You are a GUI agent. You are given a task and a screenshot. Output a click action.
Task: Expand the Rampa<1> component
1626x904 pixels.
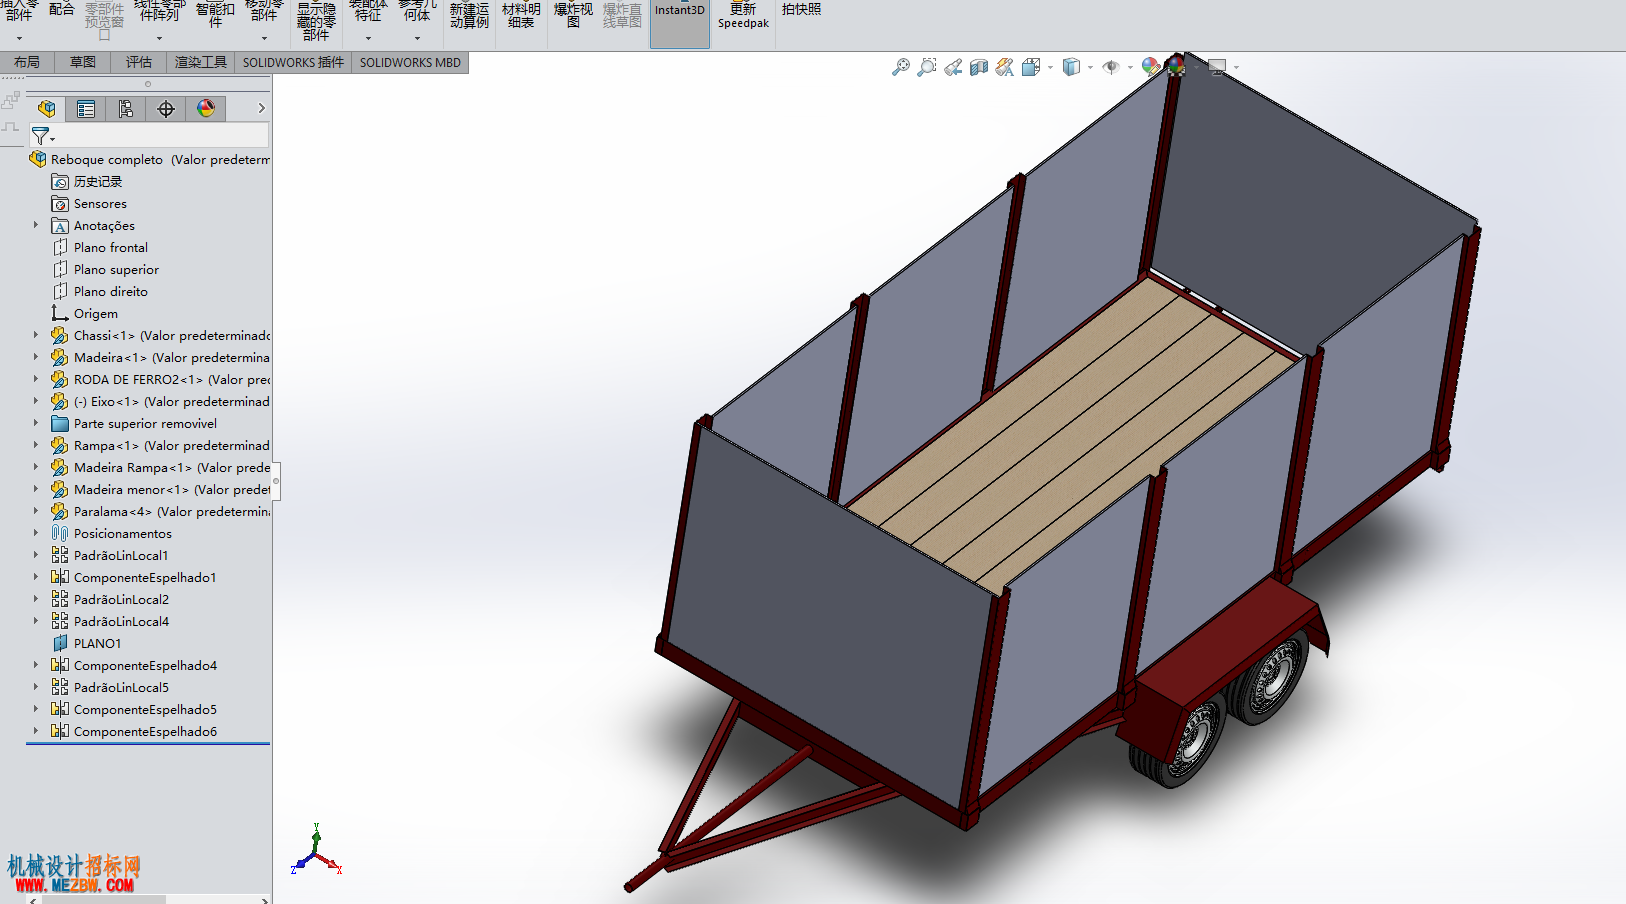coord(36,445)
